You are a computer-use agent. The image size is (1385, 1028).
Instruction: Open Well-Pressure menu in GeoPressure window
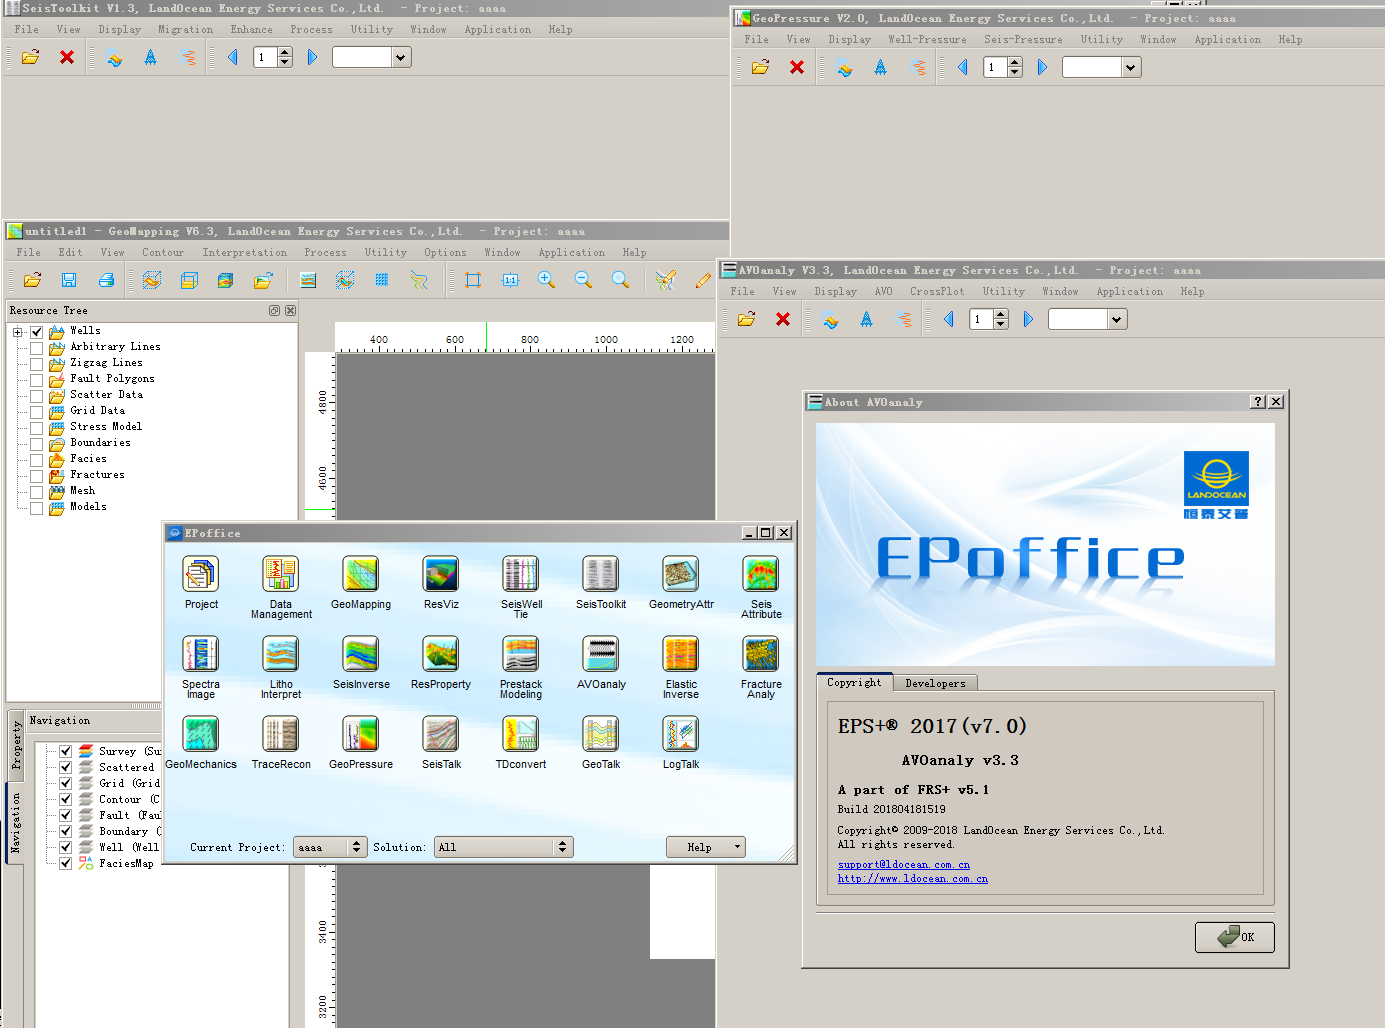tap(927, 39)
